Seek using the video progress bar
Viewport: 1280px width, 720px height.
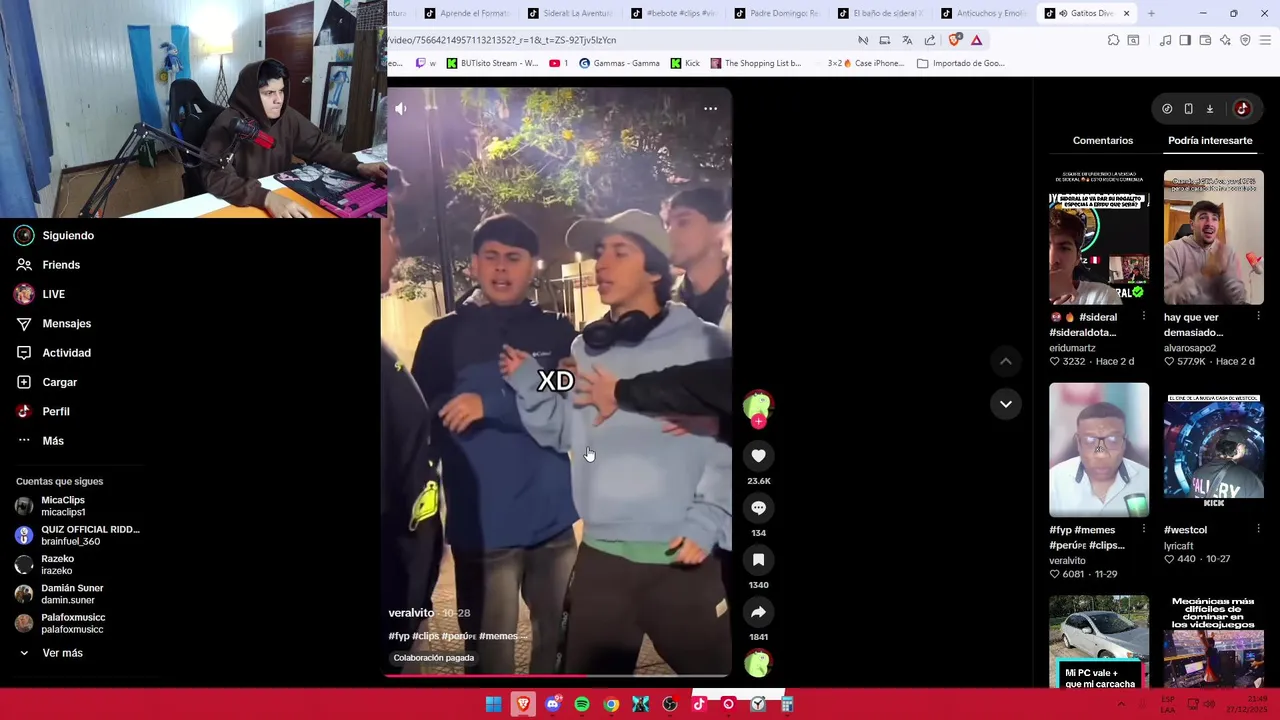558,676
